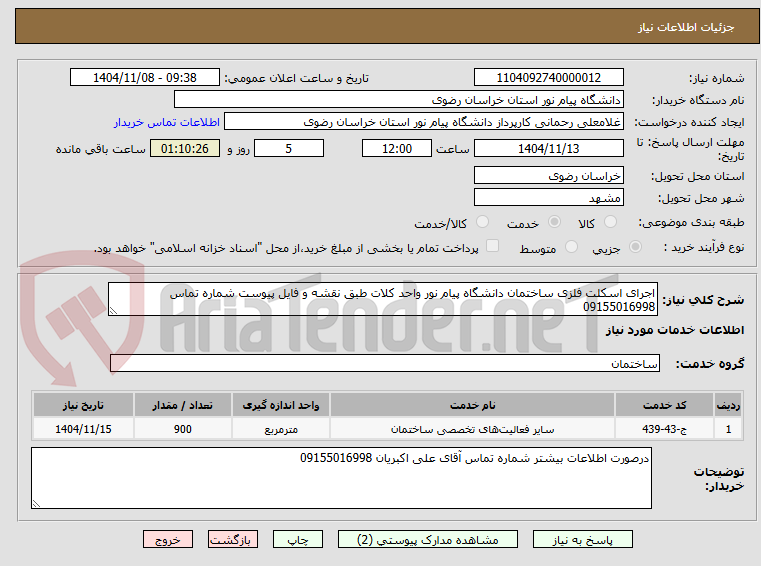Toggle the Islamic treasury payment checkbox
The width and height of the screenshot is (761, 566).
493,246
